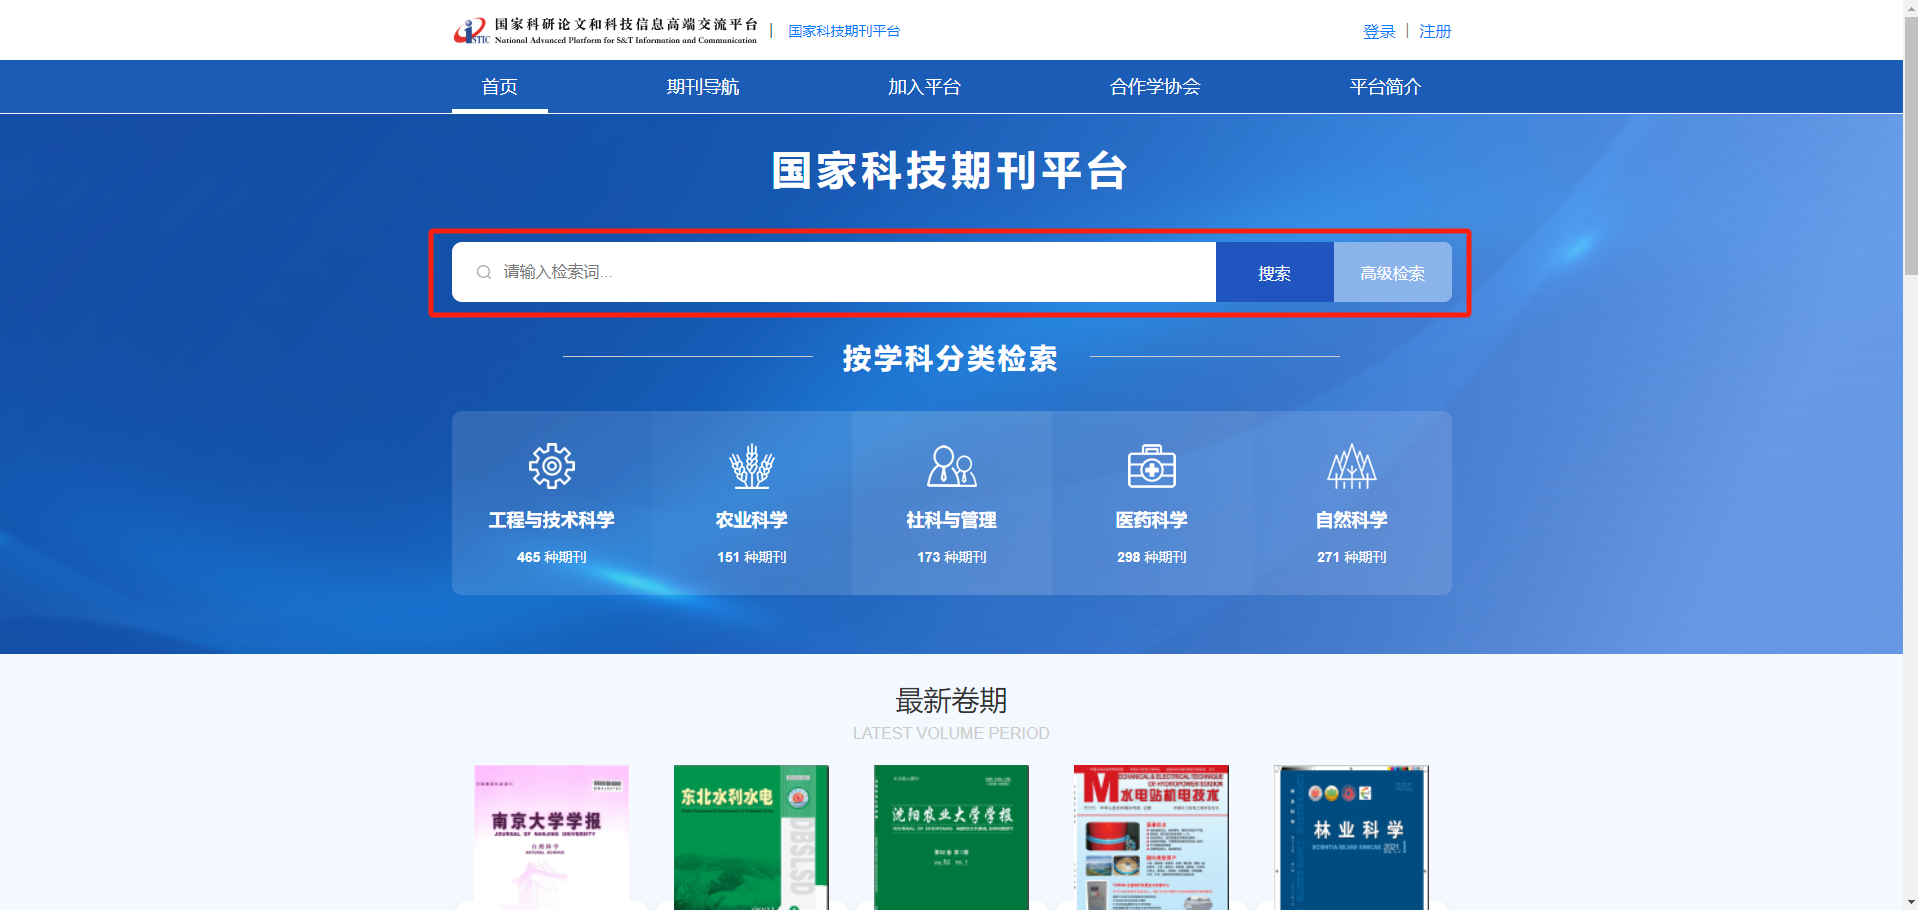Click the 自然科学 category label
This screenshot has width=1918, height=910.
(x=1352, y=520)
